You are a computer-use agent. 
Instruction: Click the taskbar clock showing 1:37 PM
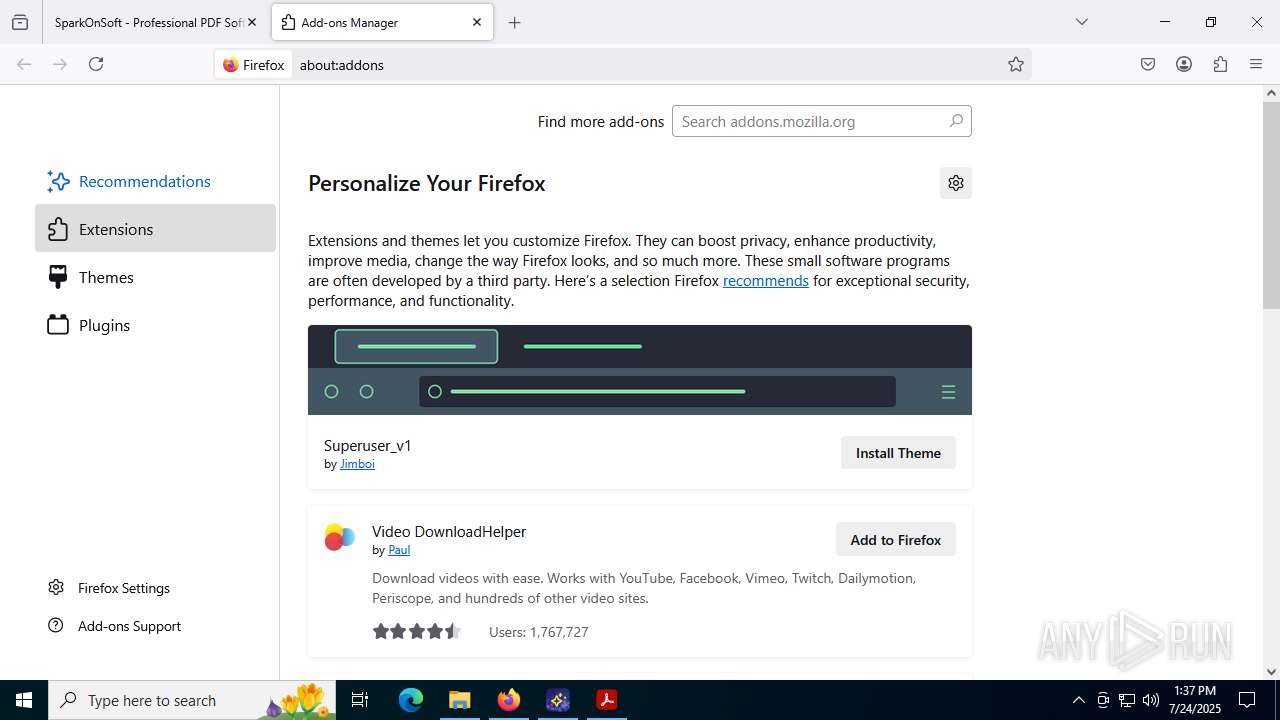1195,700
